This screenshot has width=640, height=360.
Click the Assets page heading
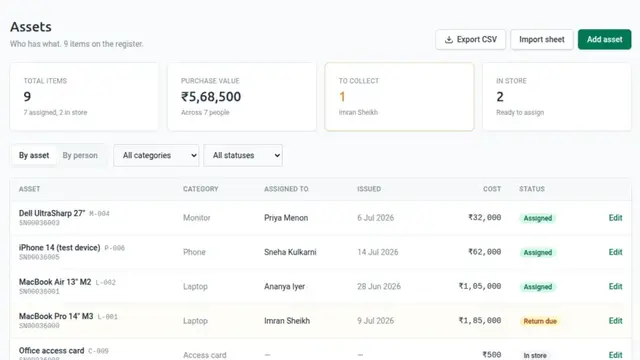click(x=31, y=27)
